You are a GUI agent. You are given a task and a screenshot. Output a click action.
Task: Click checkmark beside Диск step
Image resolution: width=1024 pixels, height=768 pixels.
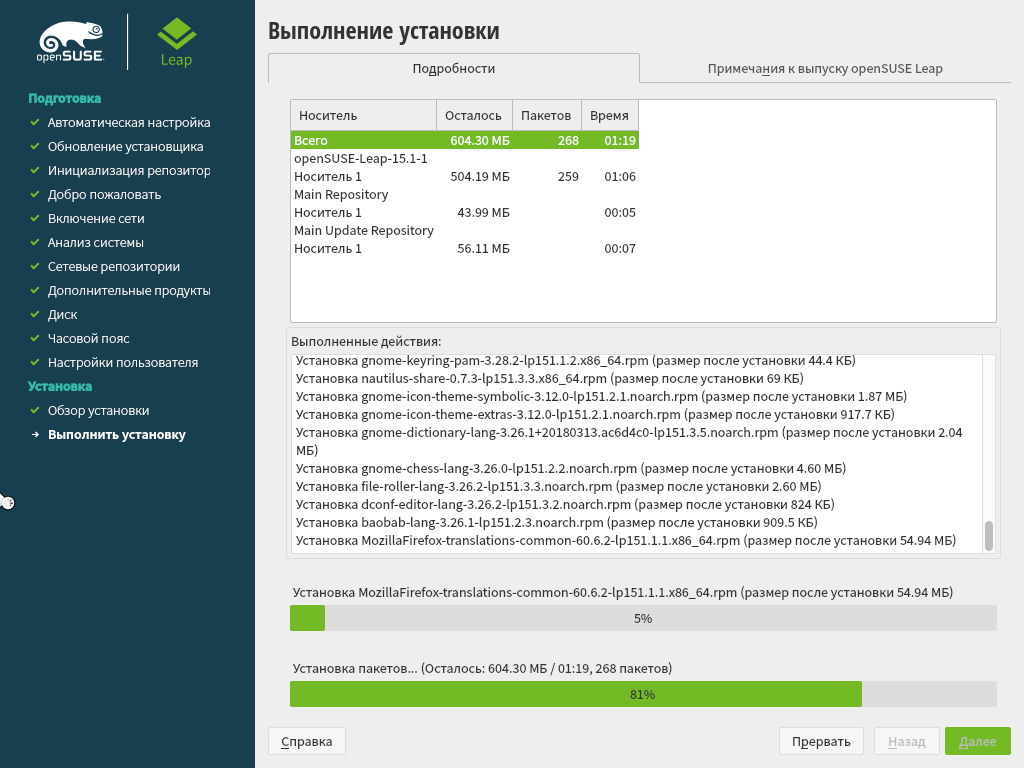(x=34, y=315)
